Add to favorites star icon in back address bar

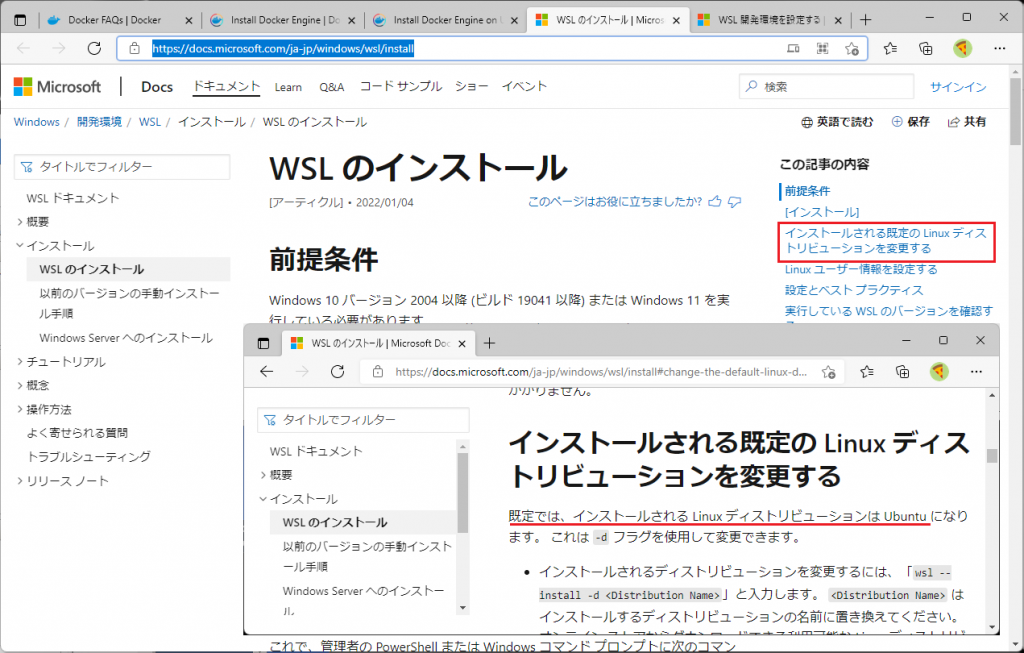pos(852,48)
